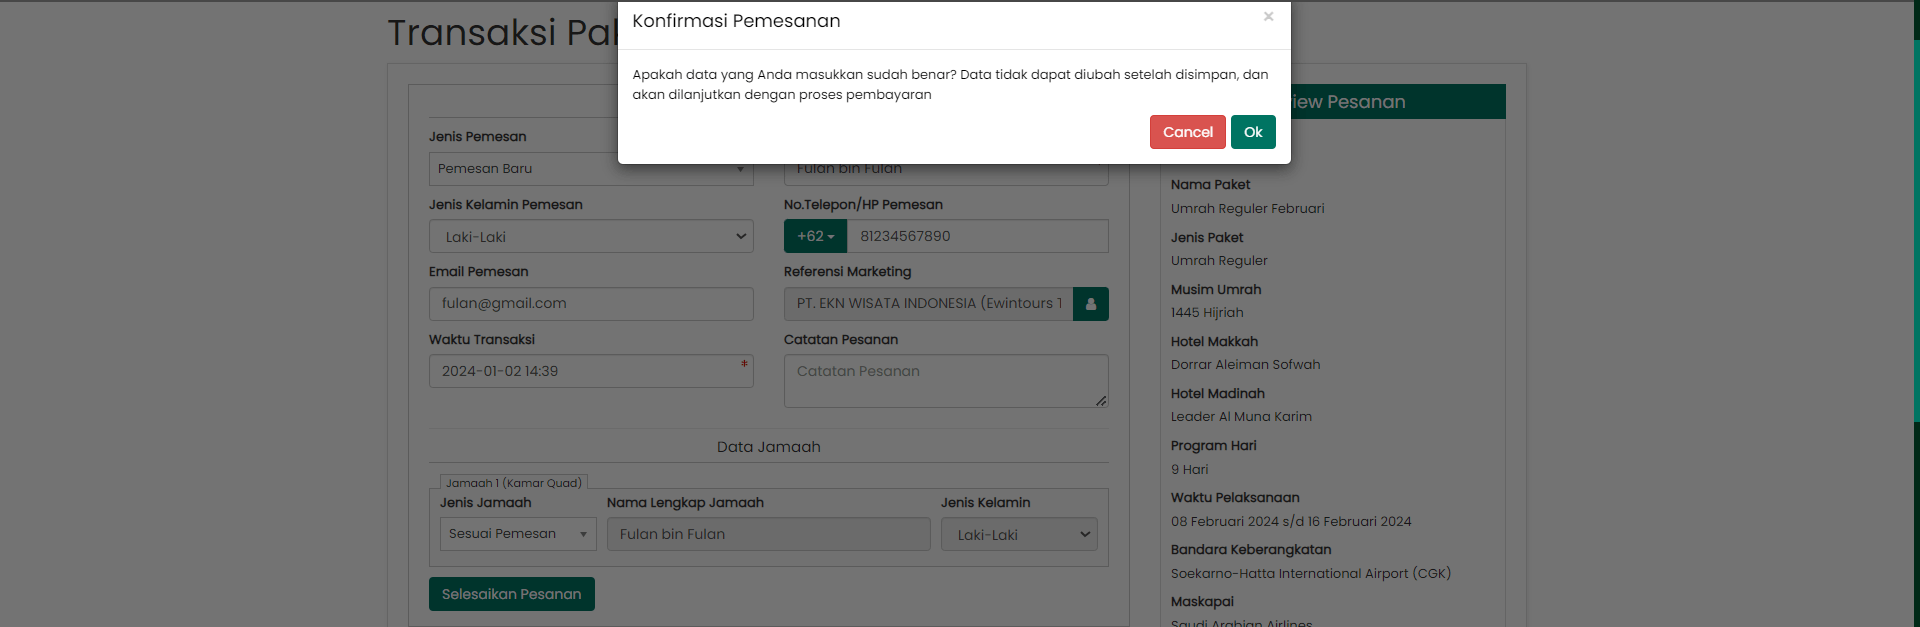Expand the Jenis Kelamin Pemesan dropdown
This screenshot has width=1920, height=627.
(591, 237)
